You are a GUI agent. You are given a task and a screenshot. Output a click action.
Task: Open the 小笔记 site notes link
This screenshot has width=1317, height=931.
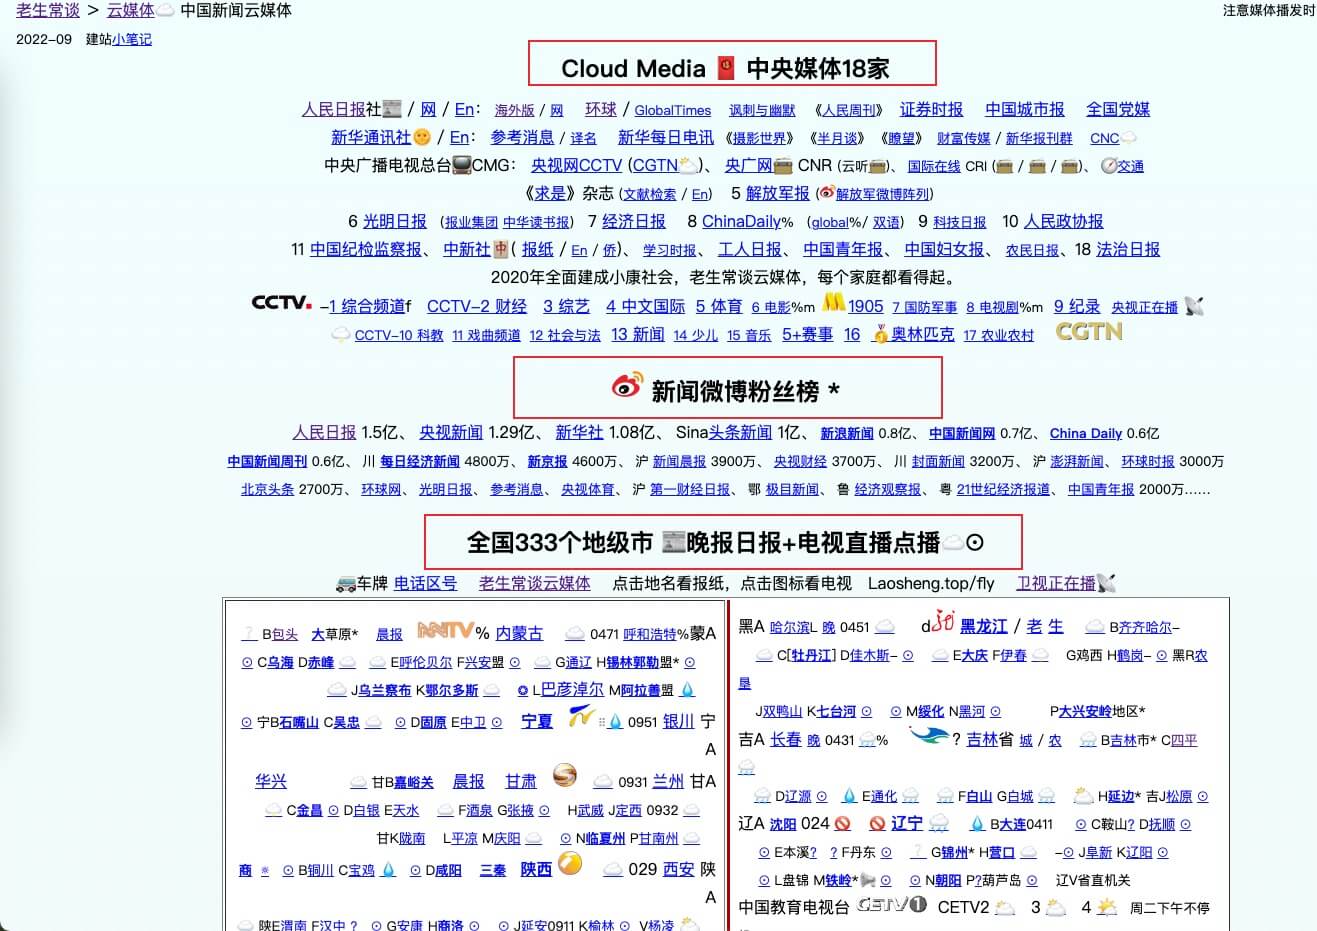(132, 39)
